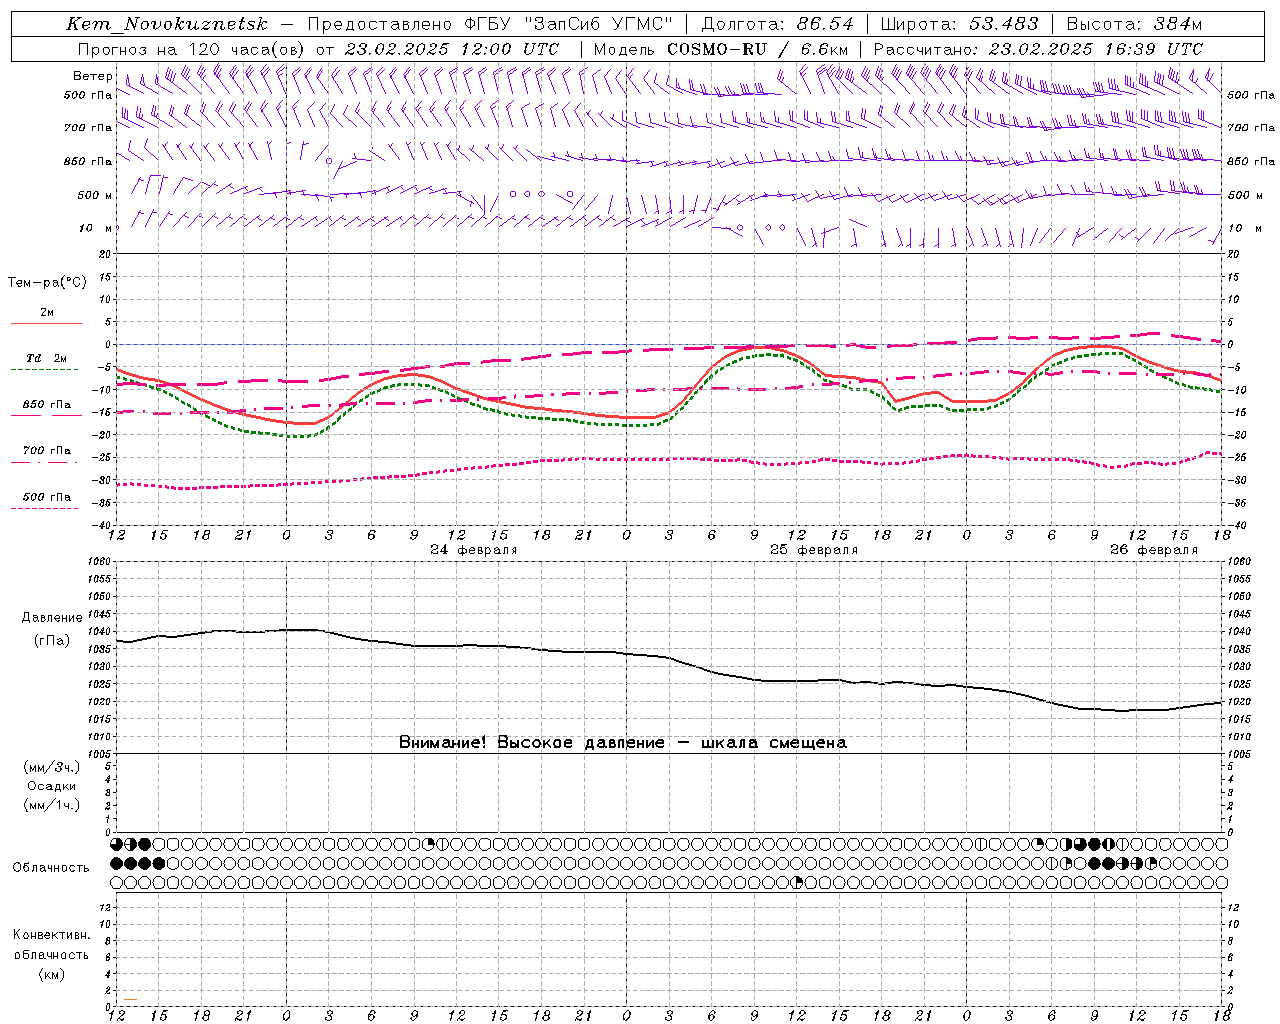Click the Давление pressure panel label

(x=52, y=618)
